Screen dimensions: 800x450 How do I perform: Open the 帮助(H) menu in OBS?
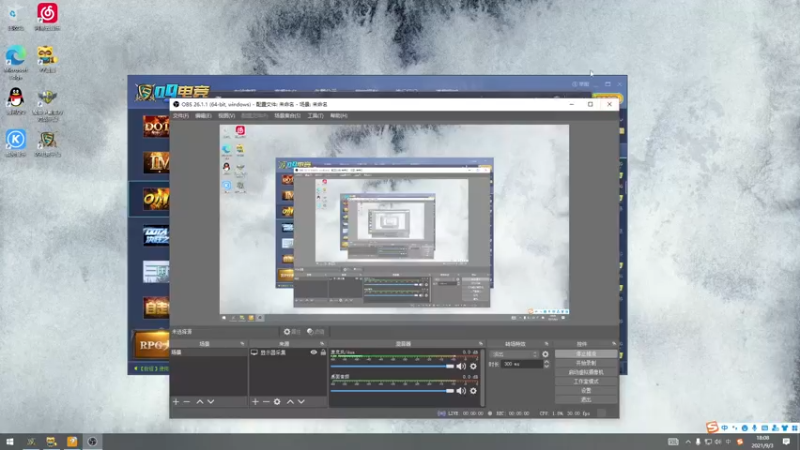(338, 116)
